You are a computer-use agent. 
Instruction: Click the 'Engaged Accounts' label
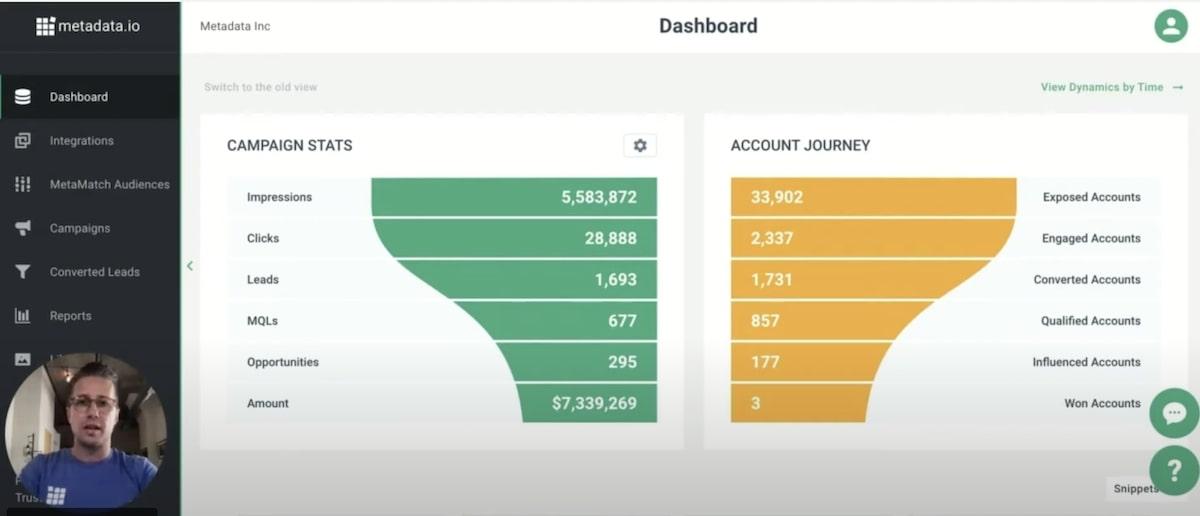click(x=1090, y=238)
